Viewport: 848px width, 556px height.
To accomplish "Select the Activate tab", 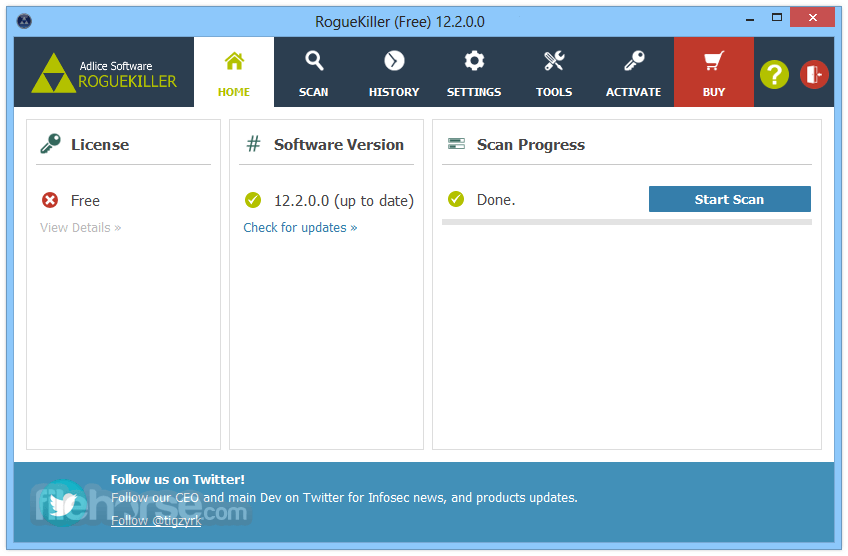I will [634, 72].
